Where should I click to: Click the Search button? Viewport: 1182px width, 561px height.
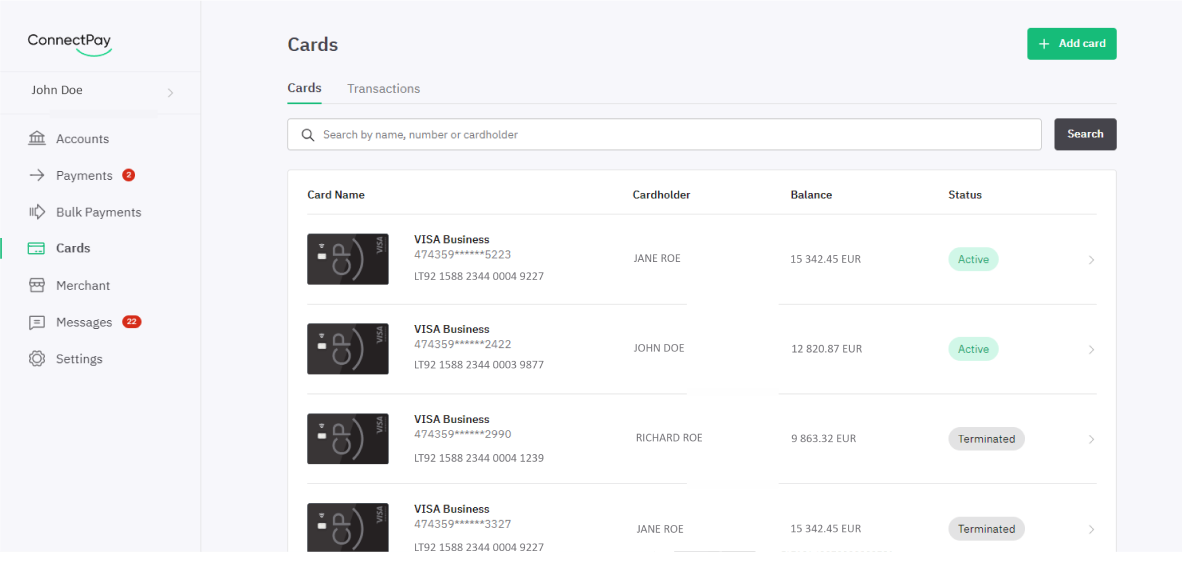tap(1085, 134)
